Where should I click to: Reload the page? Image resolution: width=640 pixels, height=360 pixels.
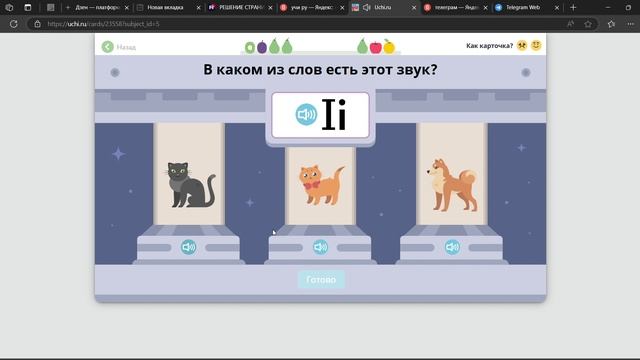tap(13, 24)
